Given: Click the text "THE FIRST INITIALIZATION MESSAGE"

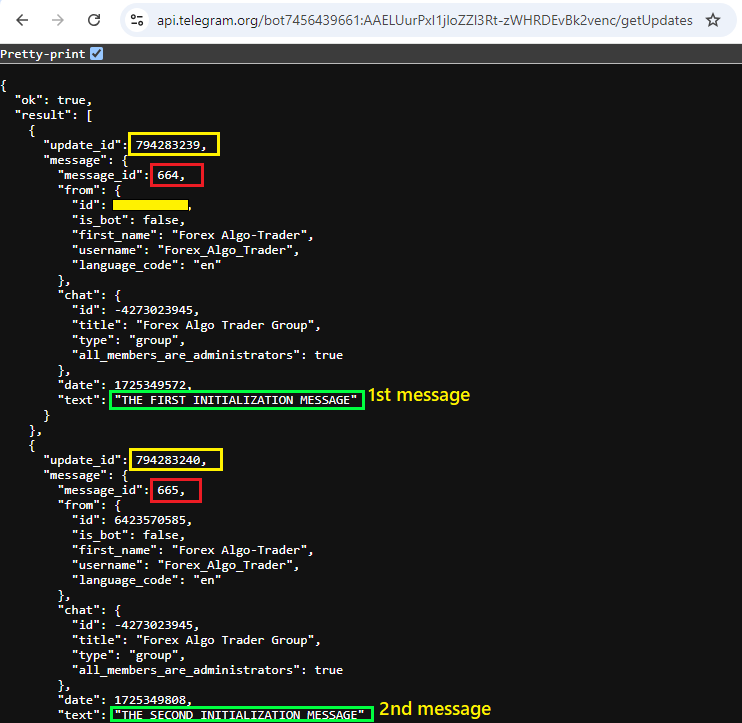Looking at the screenshot, I should [236, 400].
